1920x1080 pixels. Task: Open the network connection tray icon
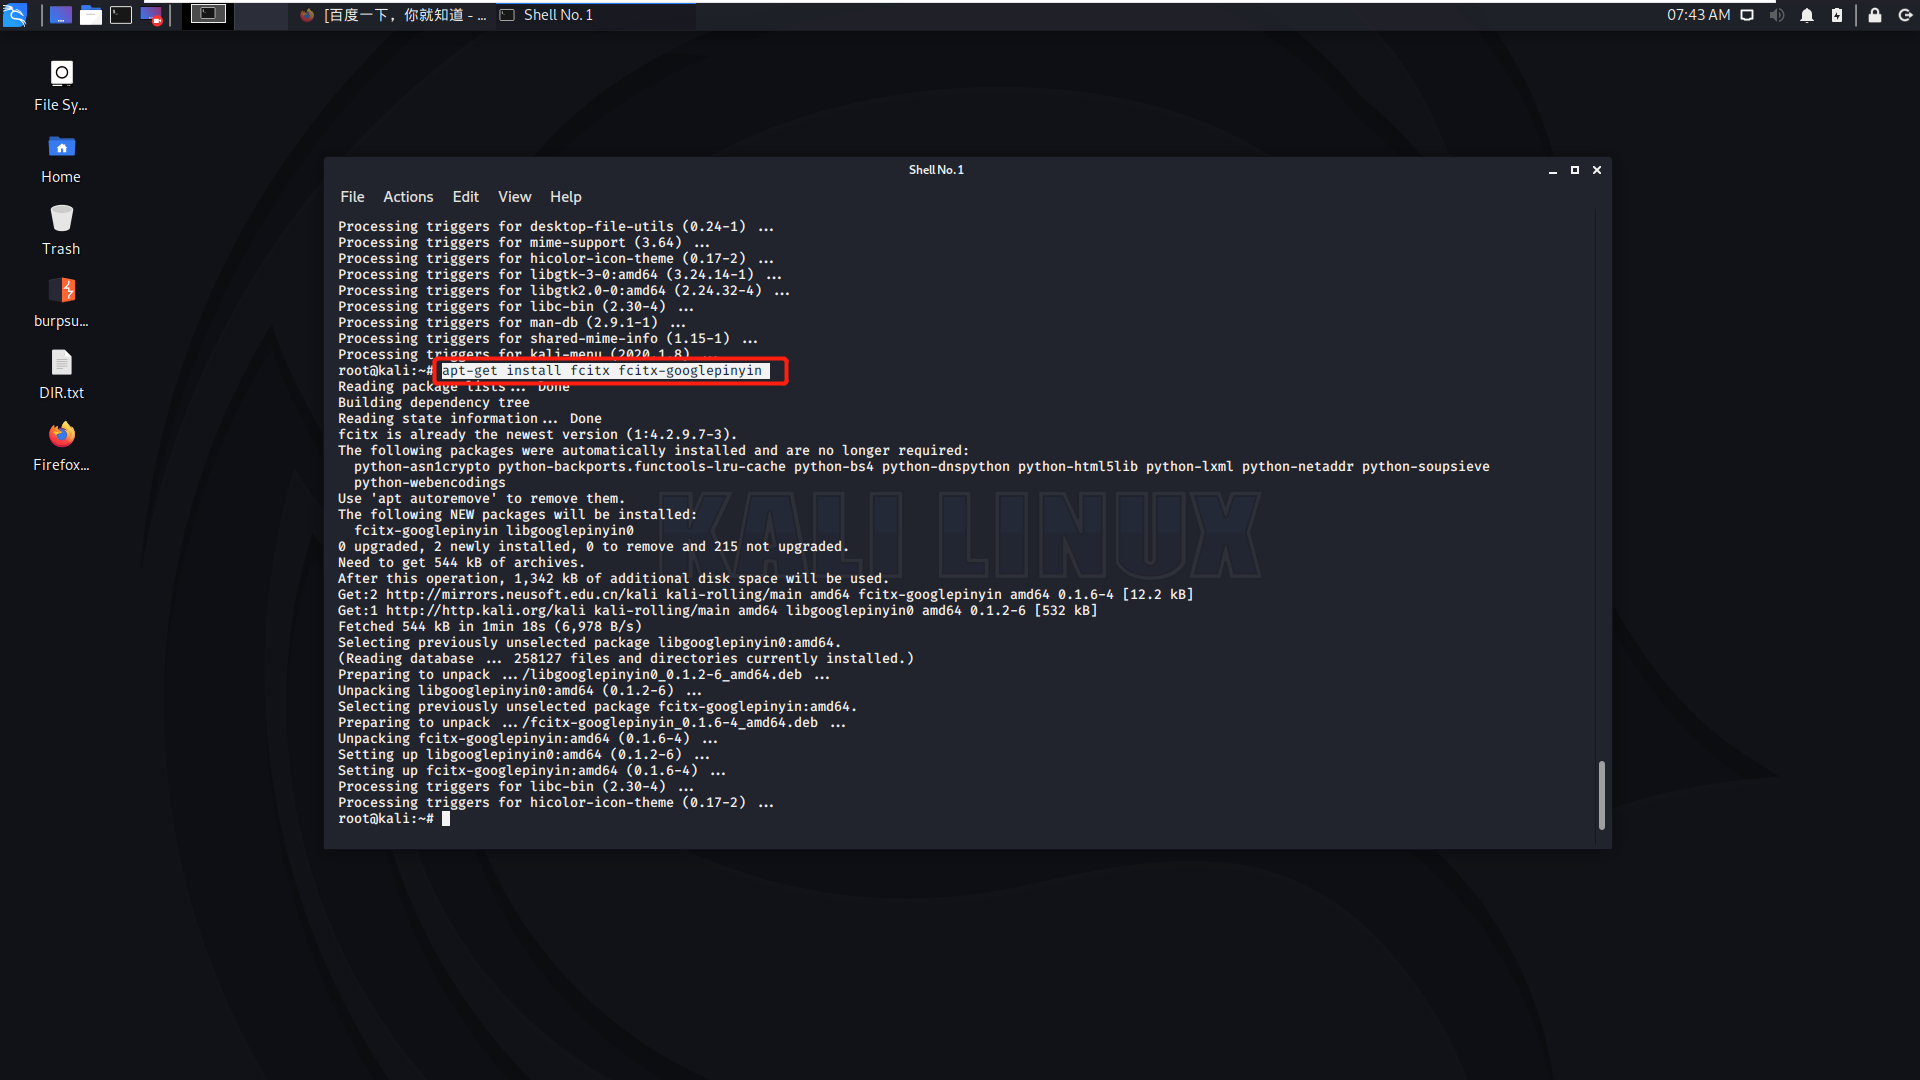(1747, 15)
